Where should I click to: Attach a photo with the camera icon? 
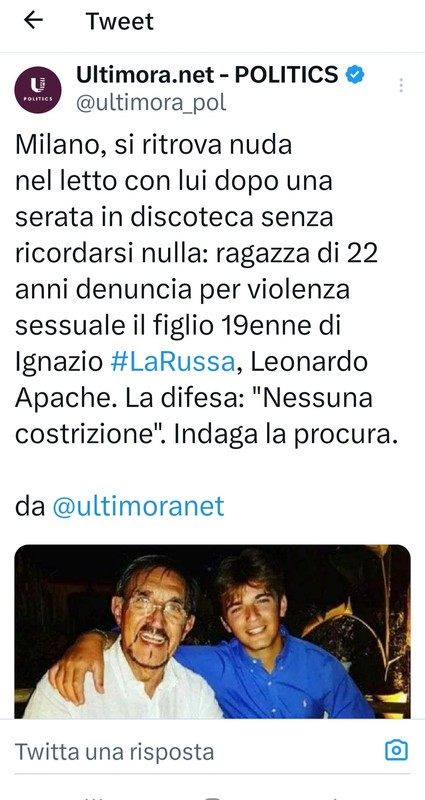pyautogui.click(x=396, y=750)
